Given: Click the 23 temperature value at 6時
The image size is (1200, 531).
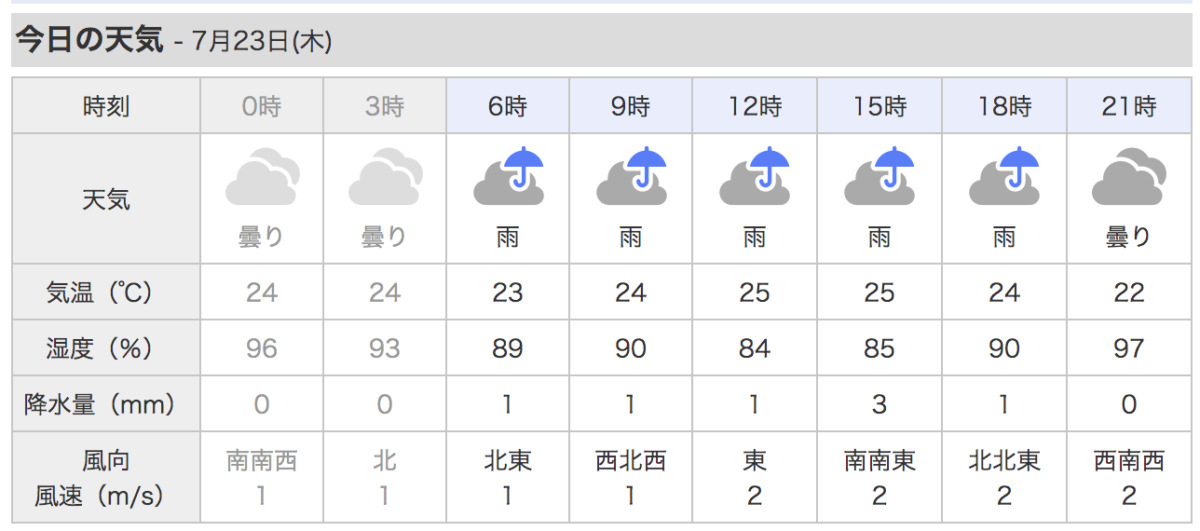Looking at the screenshot, I should [x=508, y=292].
